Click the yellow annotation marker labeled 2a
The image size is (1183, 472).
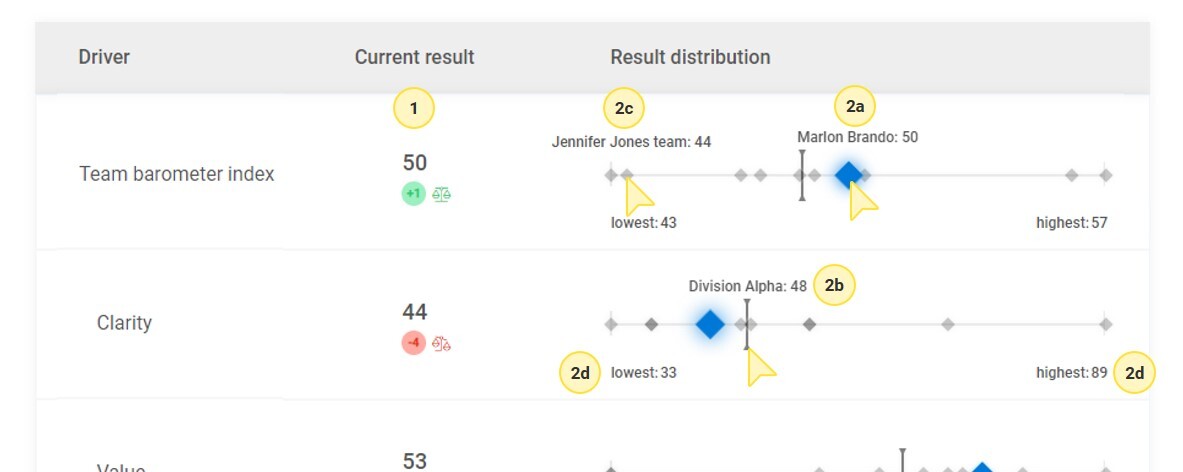point(855,107)
